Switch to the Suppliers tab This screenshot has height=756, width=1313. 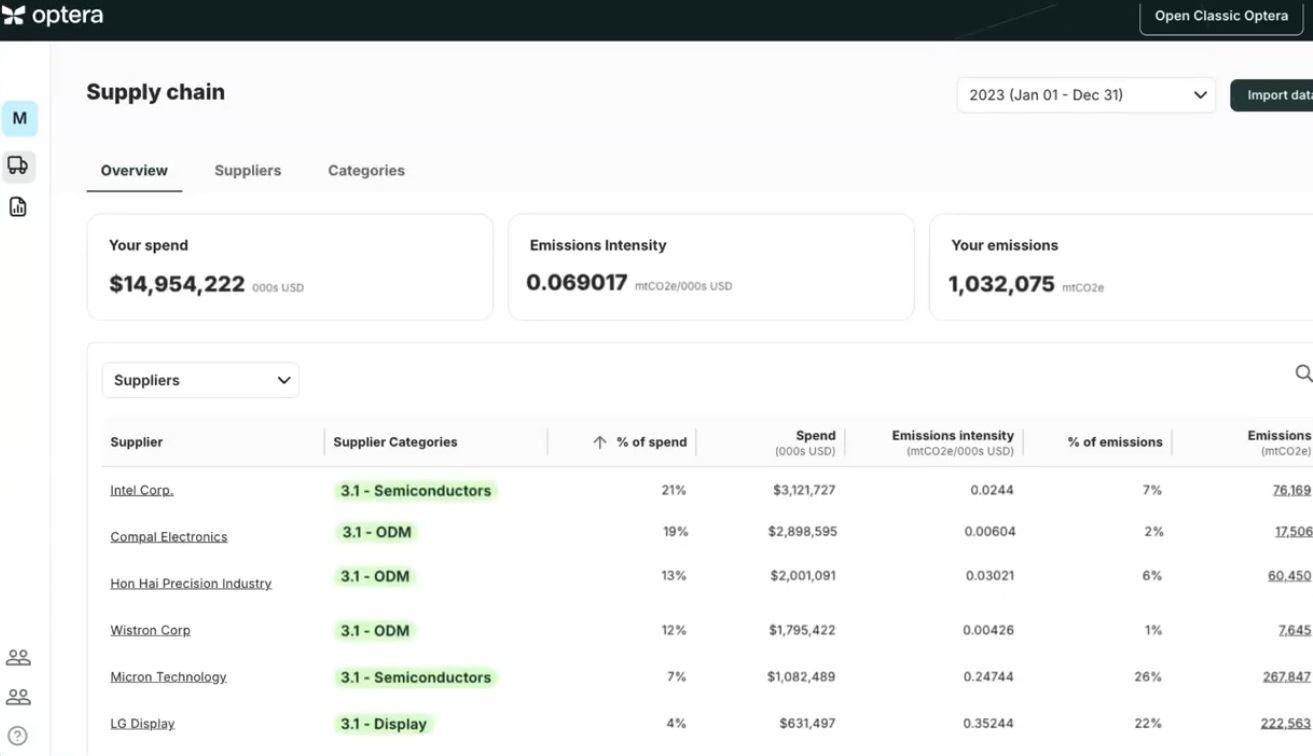click(247, 170)
